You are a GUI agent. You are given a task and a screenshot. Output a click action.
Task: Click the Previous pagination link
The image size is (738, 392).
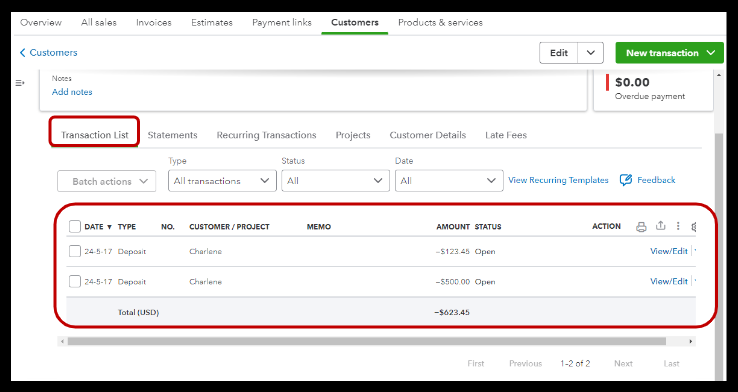525,363
